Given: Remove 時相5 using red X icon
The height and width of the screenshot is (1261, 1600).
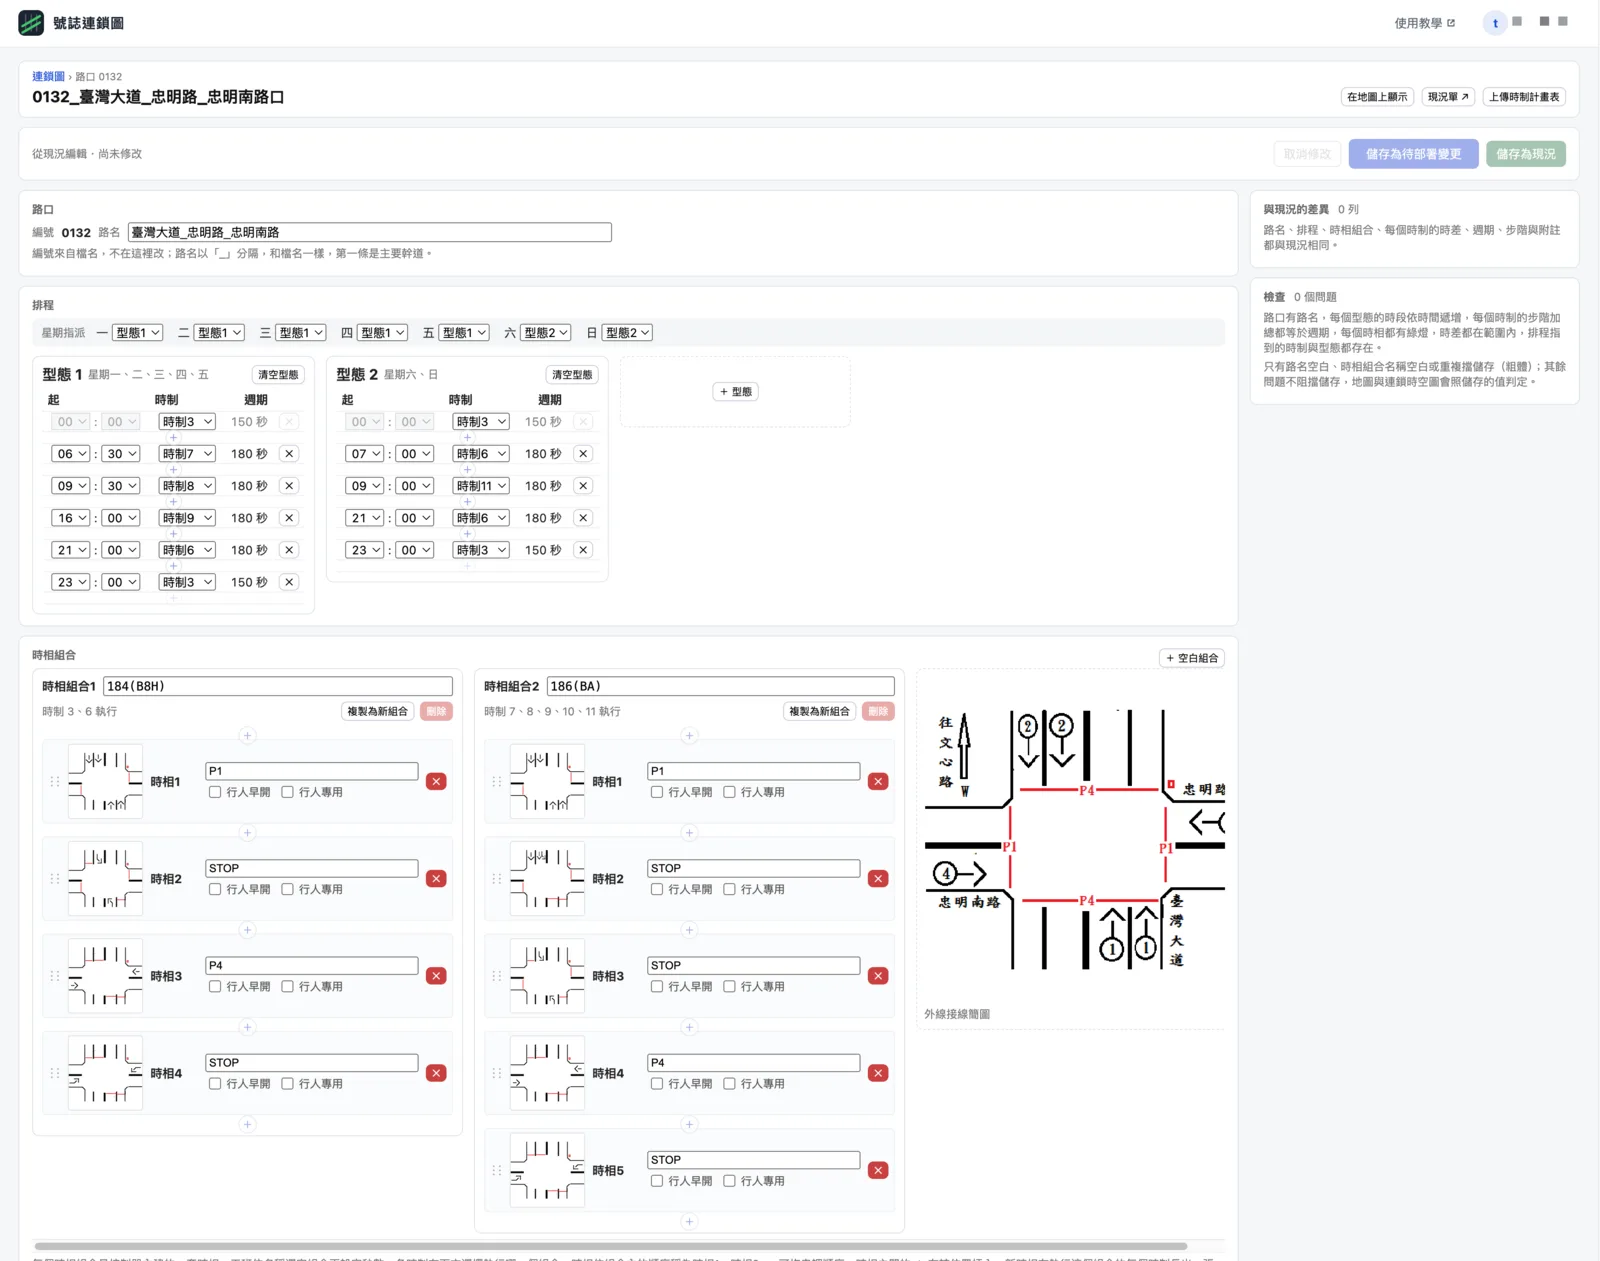Looking at the screenshot, I should [878, 1170].
